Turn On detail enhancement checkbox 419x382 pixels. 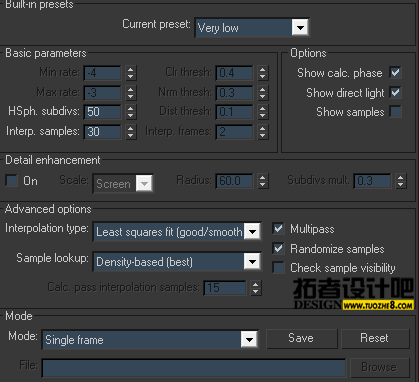click(x=12, y=181)
